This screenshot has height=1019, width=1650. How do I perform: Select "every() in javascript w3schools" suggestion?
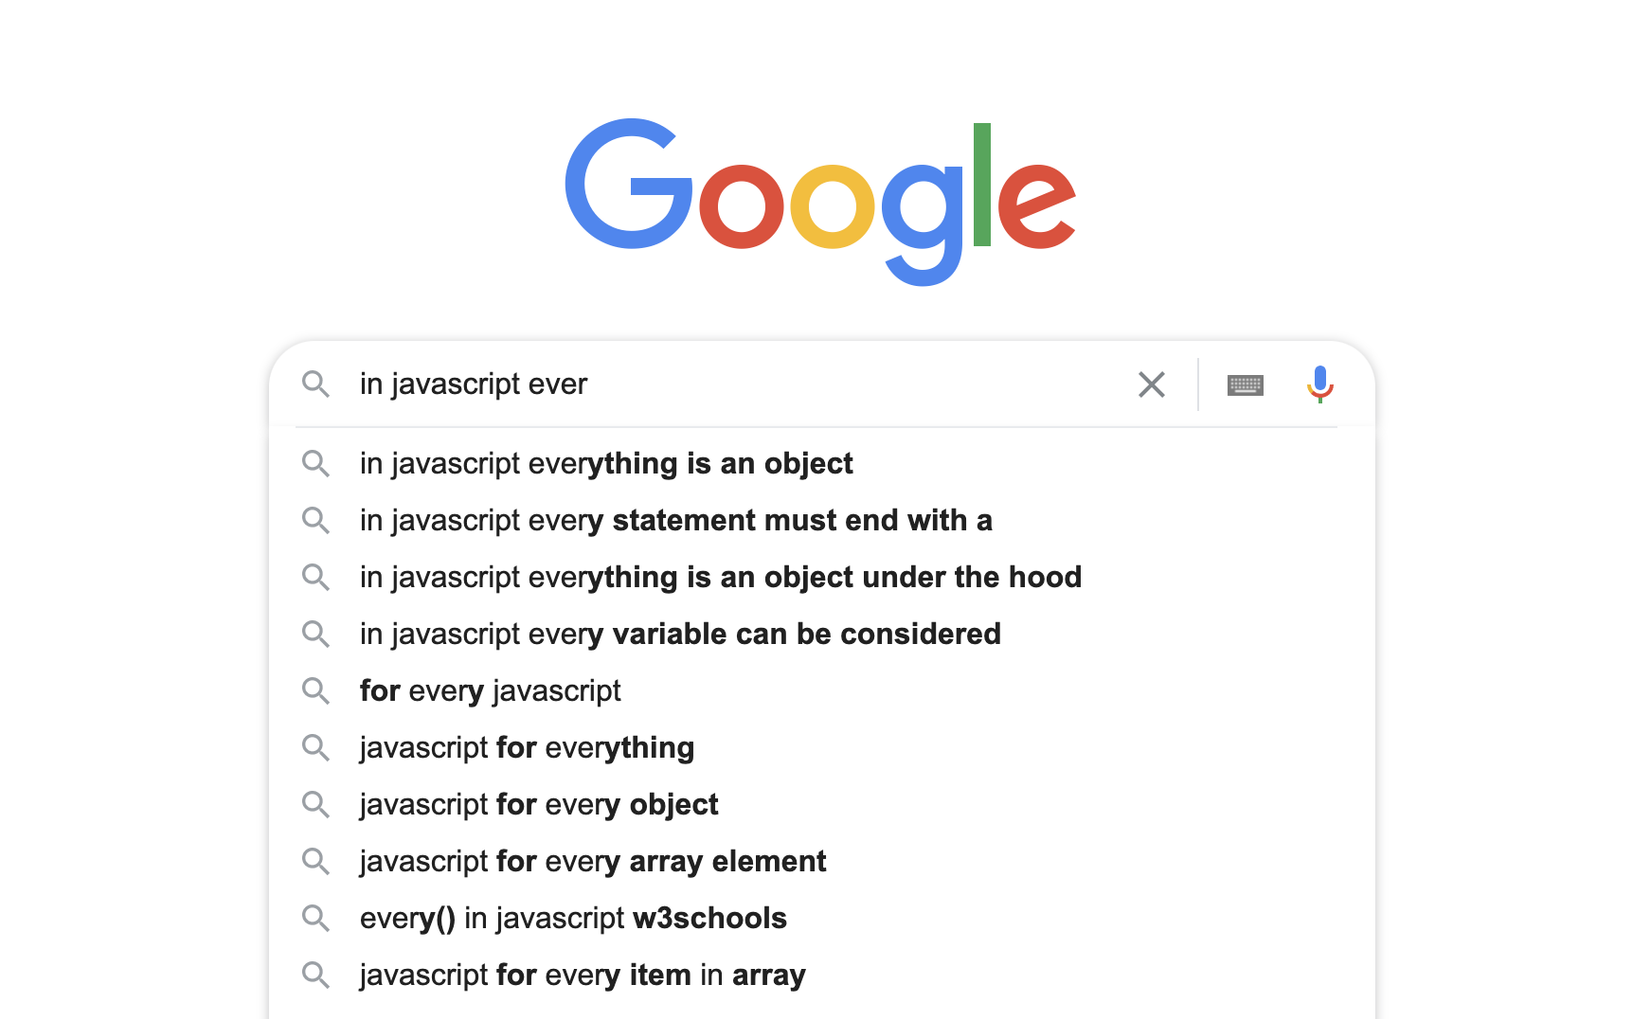[x=573, y=918]
